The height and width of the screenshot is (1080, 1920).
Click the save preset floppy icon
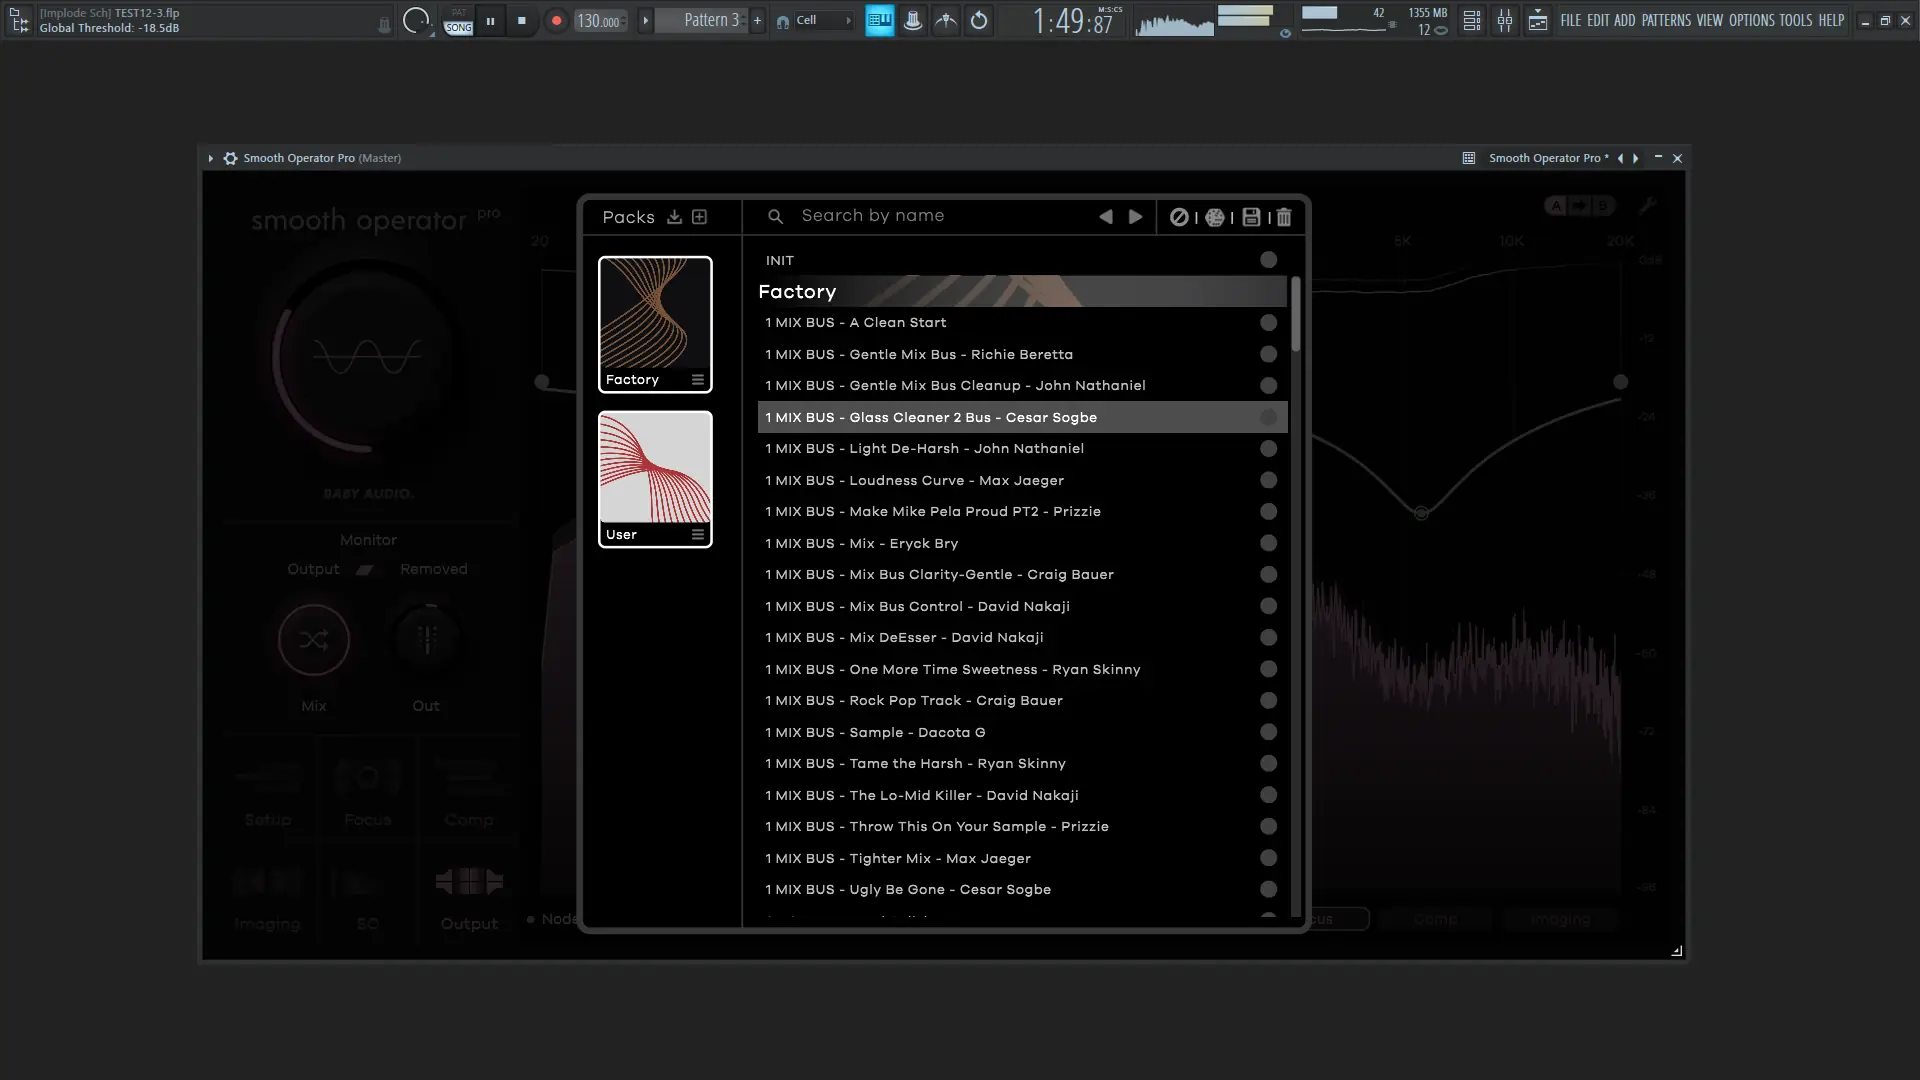(x=1251, y=217)
